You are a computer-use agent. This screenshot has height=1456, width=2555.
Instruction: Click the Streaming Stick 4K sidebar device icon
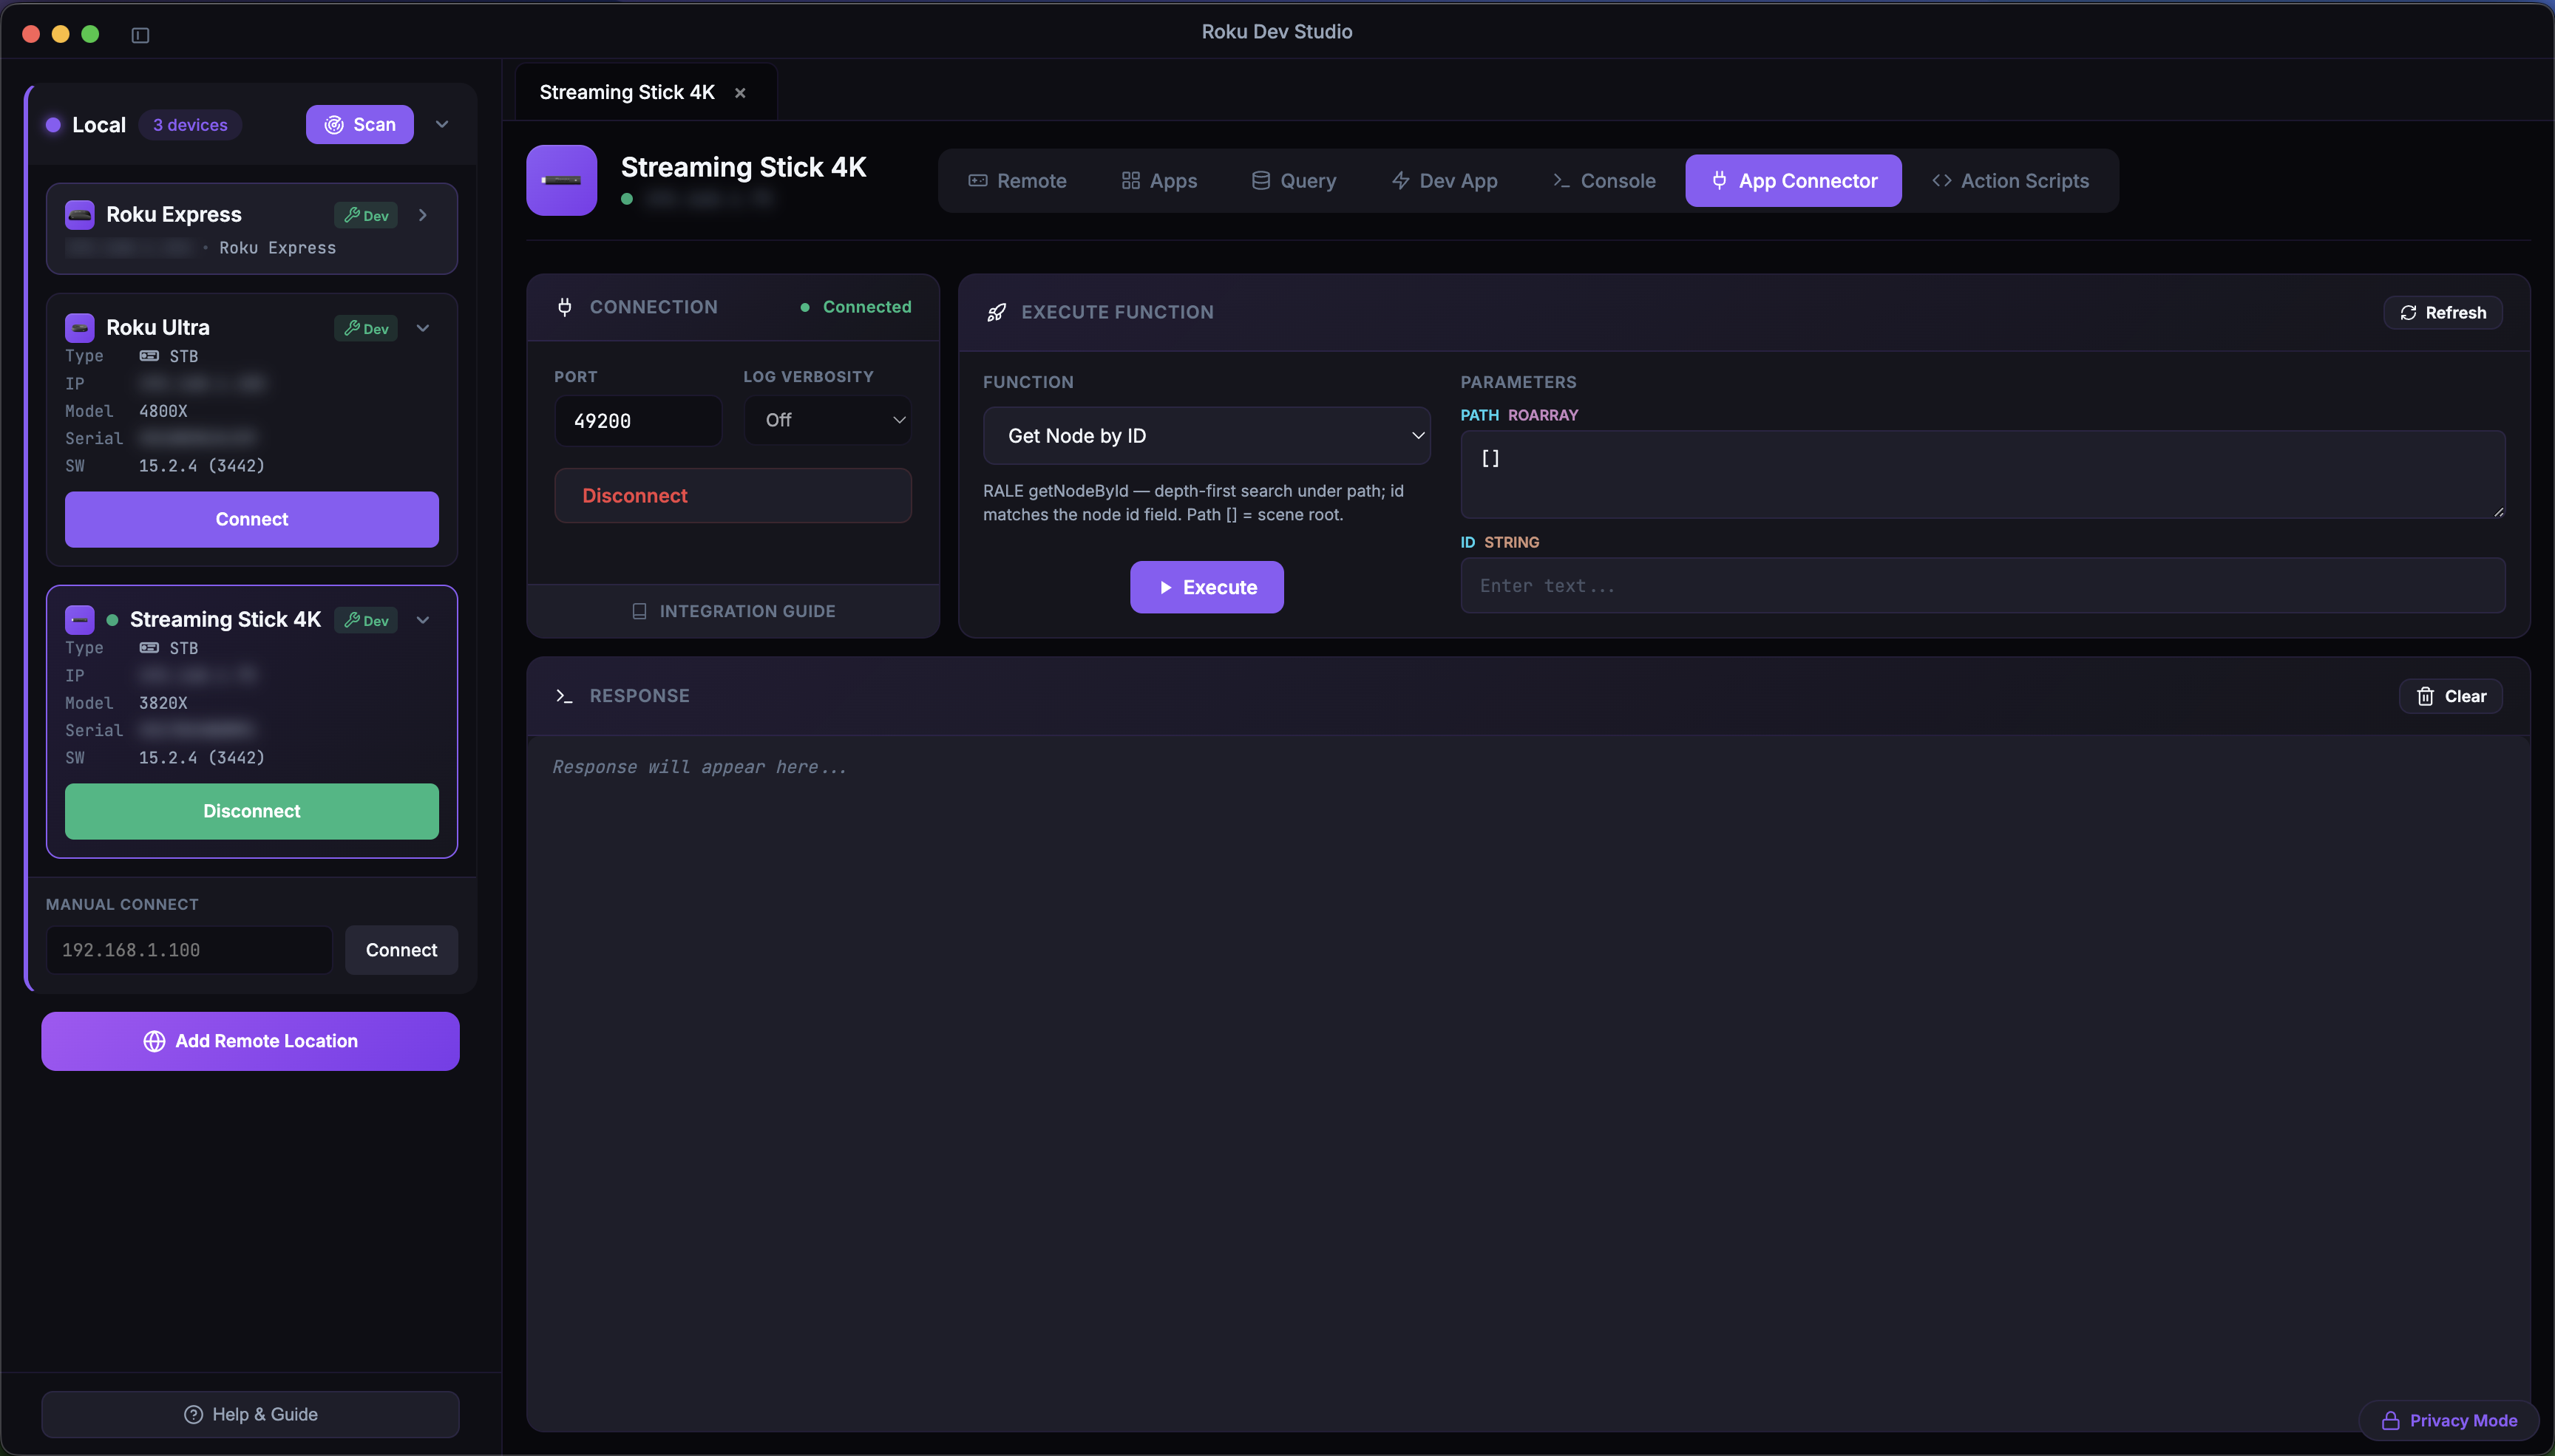click(80, 619)
